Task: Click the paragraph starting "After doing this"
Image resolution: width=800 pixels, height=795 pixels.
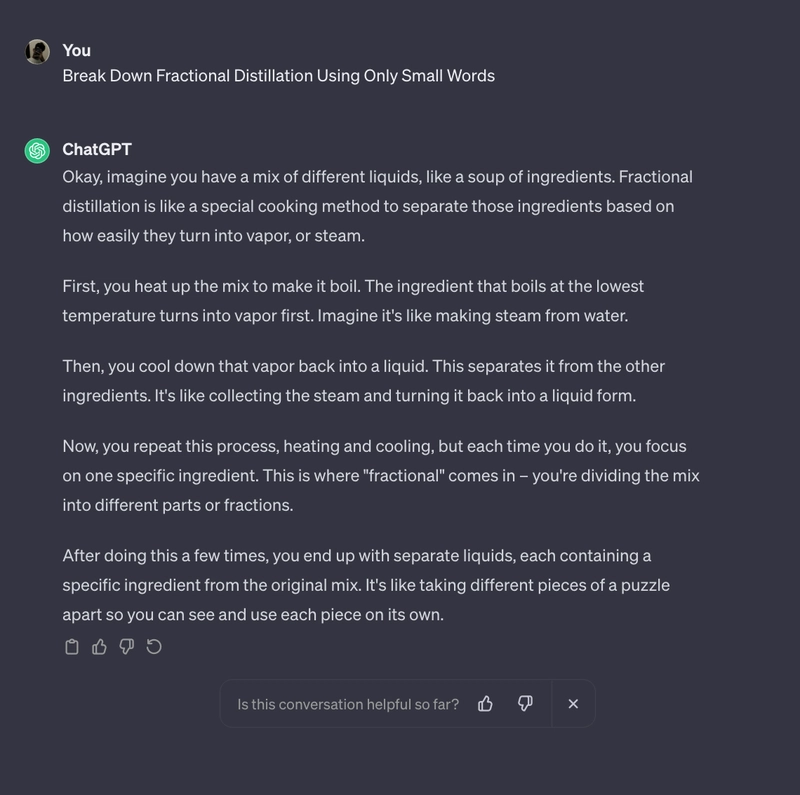Action: pos(366,585)
